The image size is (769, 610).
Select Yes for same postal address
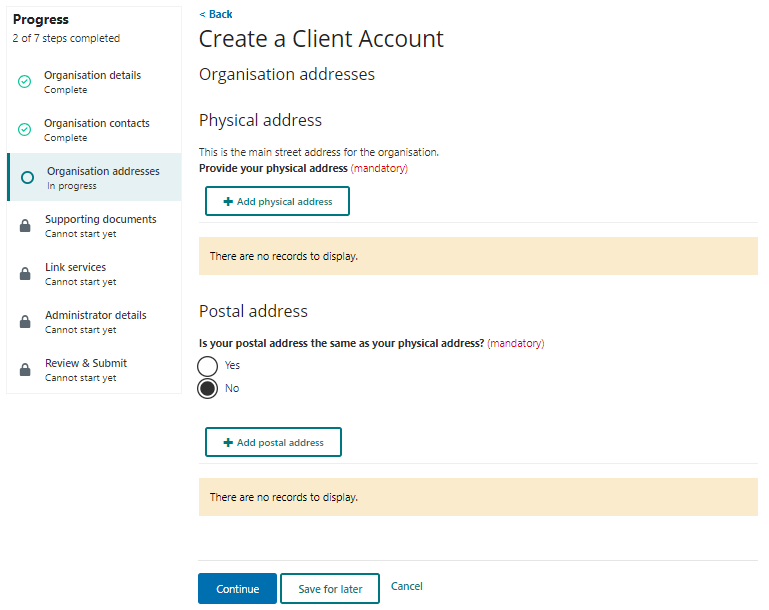(x=208, y=366)
